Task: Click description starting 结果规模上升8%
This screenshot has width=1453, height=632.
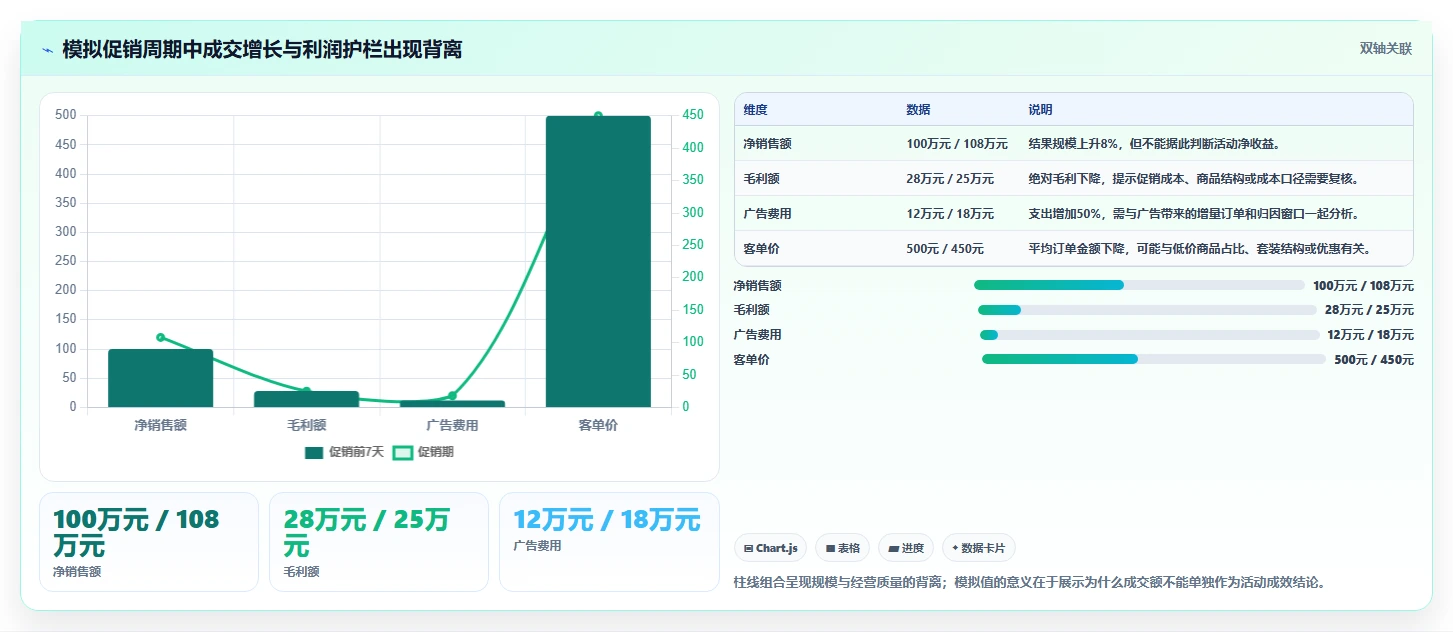Action: click(x=1155, y=144)
